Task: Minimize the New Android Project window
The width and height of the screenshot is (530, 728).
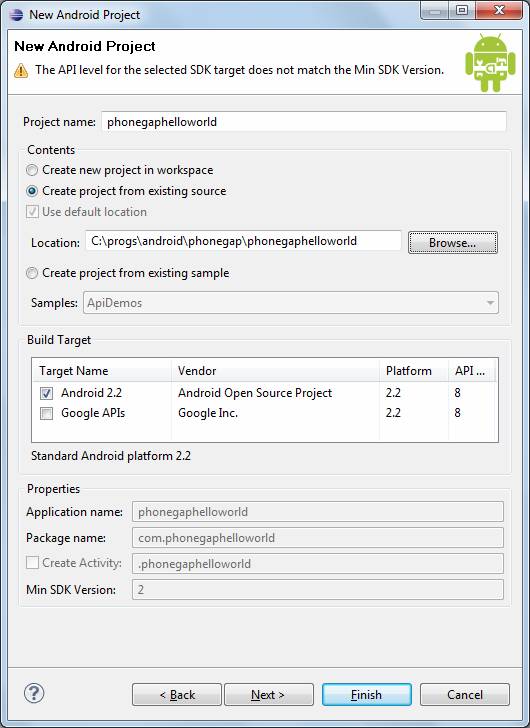Action: coord(435,10)
